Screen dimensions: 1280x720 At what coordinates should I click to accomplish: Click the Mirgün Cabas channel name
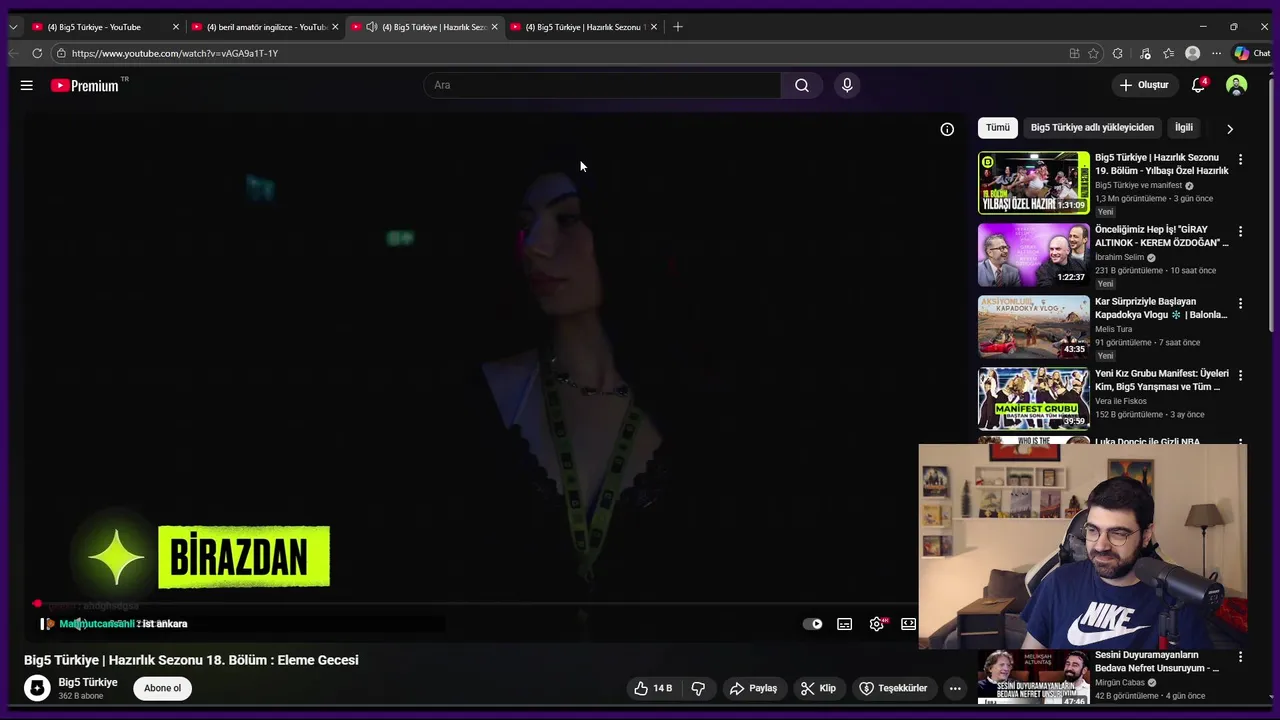(x=1120, y=683)
